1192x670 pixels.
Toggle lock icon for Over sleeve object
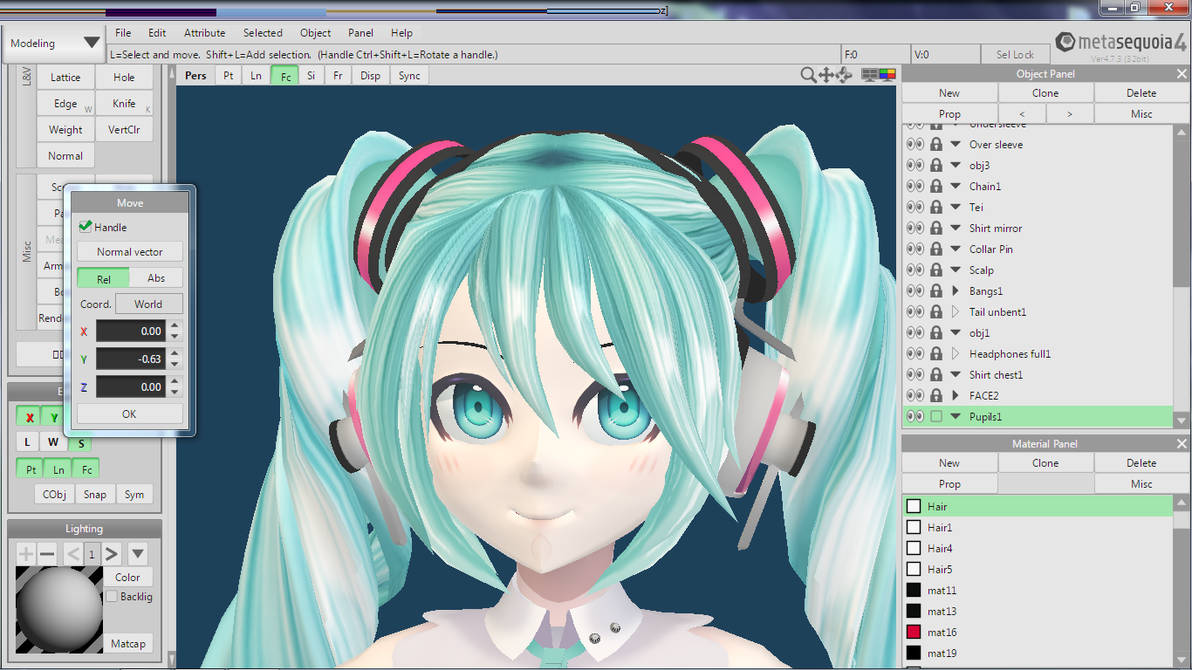point(936,144)
